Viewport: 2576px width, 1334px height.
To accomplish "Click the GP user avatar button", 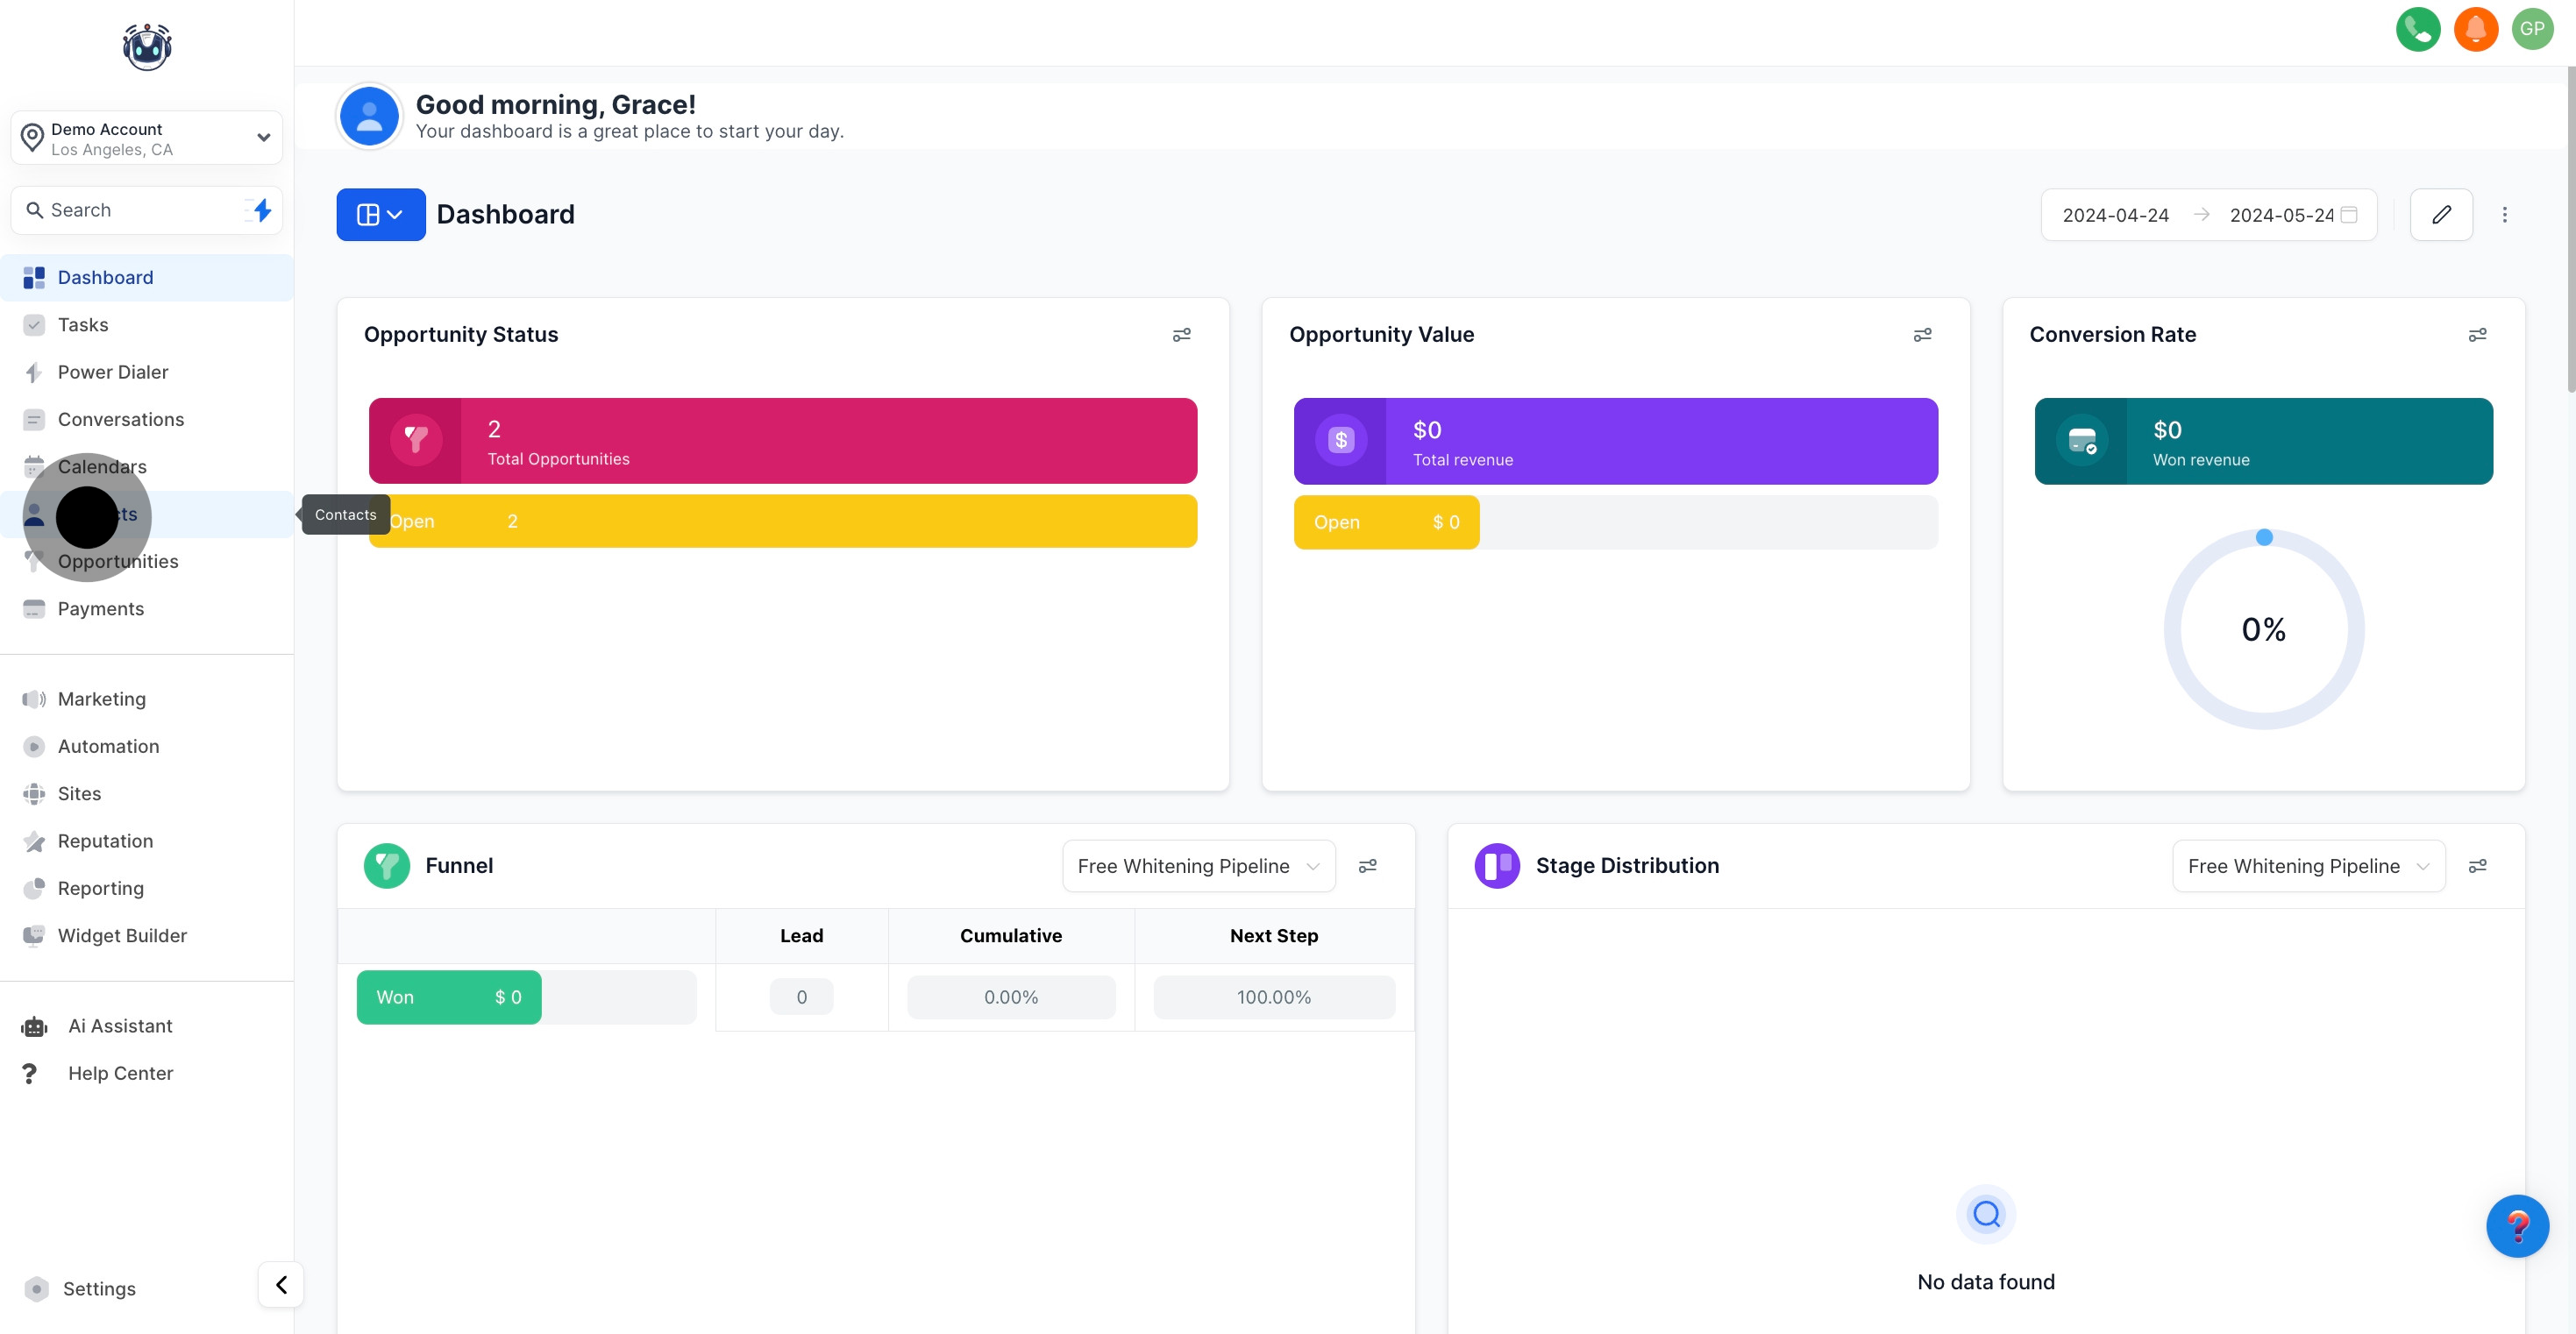I will coord(2532,29).
